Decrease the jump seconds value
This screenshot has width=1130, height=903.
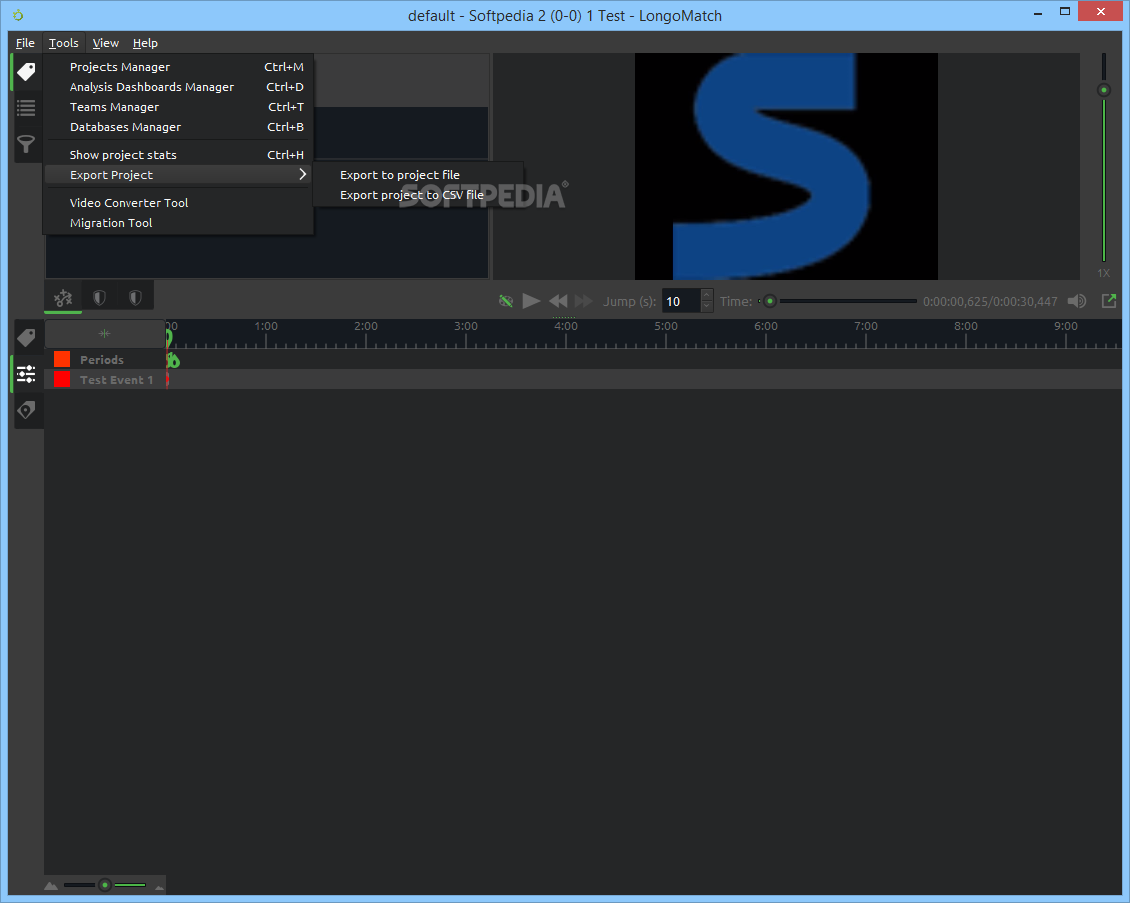(707, 307)
